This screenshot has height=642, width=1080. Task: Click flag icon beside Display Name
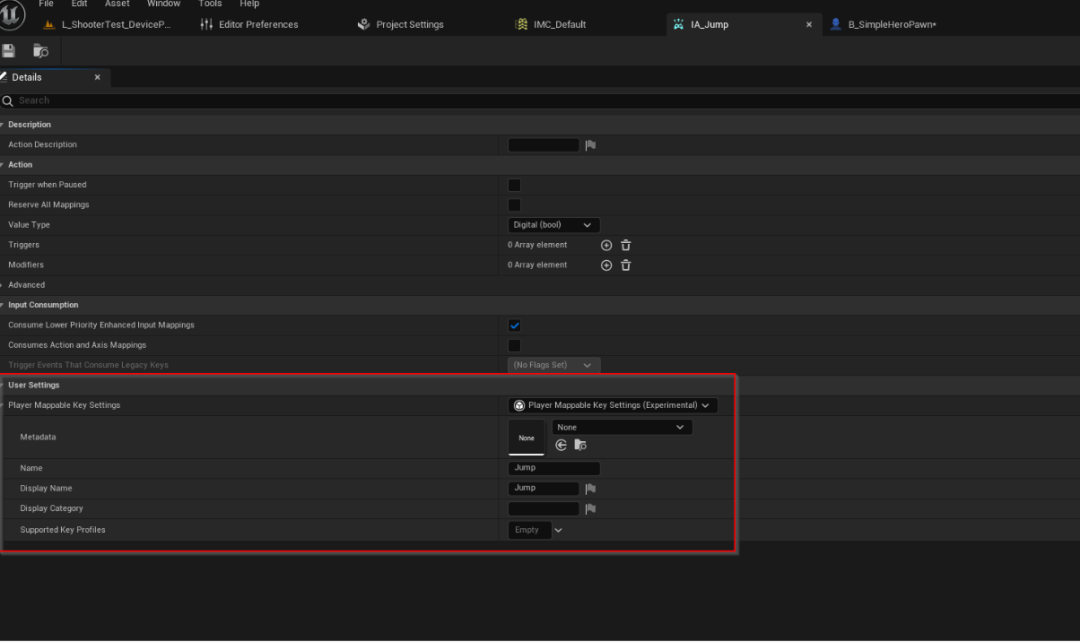coord(590,488)
